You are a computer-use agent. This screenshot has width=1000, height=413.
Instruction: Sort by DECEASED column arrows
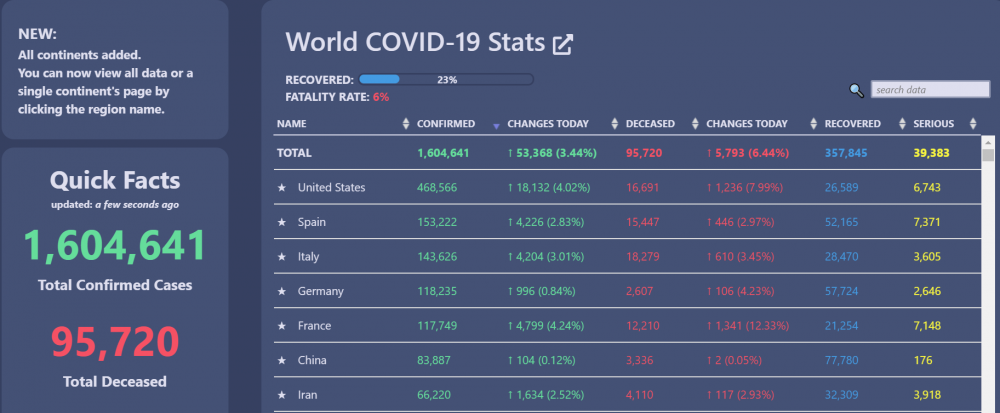point(695,124)
